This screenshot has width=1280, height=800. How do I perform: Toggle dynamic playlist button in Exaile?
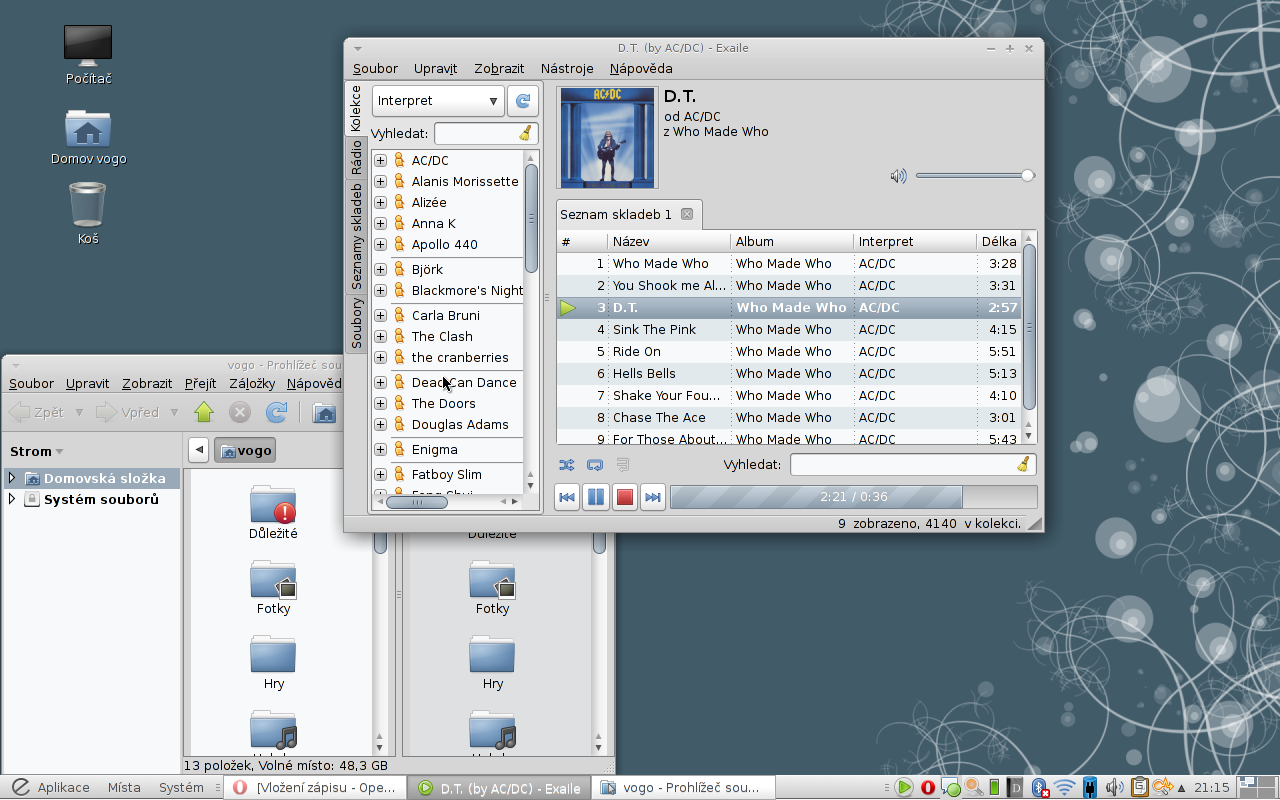coord(622,465)
